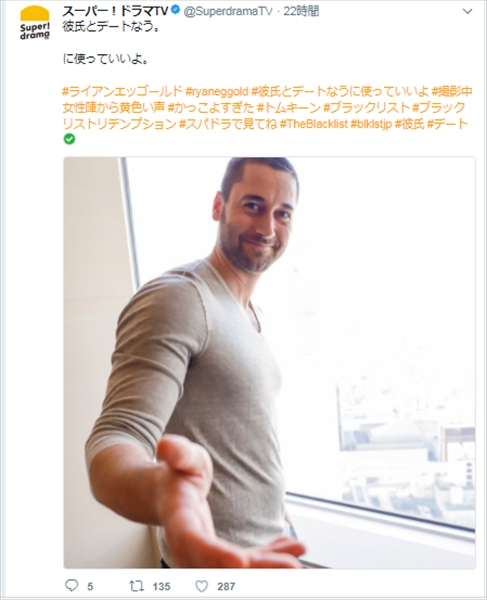The height and width of the screenshot is (600, 487).
Task: Open the スーパー！ドラマTV account name
Action: [116, 11]
